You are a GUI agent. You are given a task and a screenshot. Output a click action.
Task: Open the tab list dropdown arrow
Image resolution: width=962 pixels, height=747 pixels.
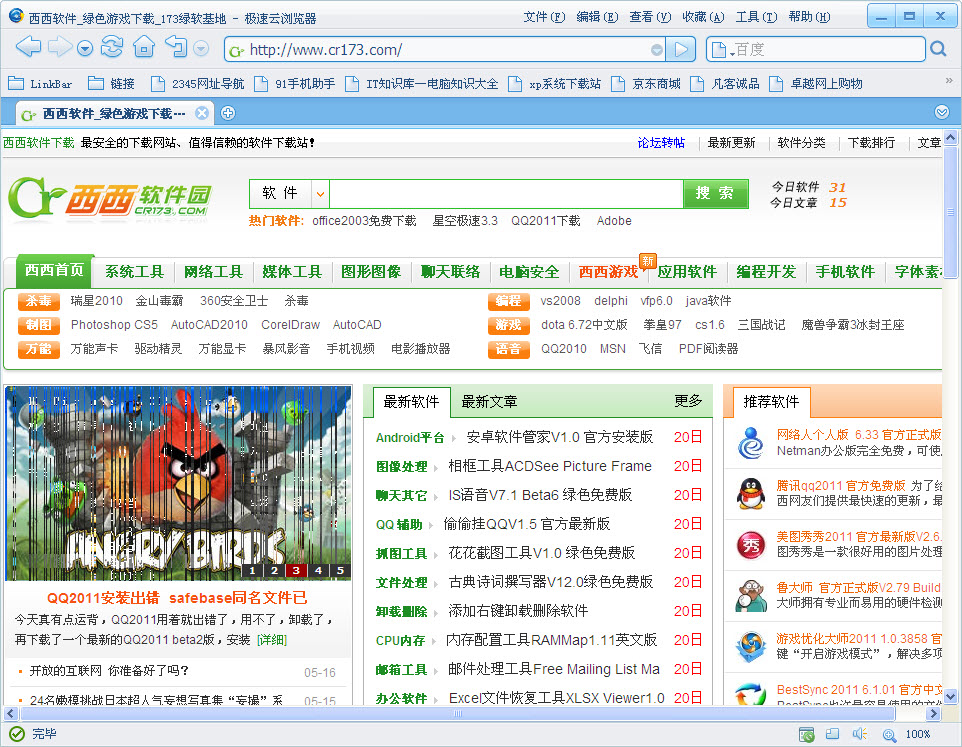tap(942, 112)
